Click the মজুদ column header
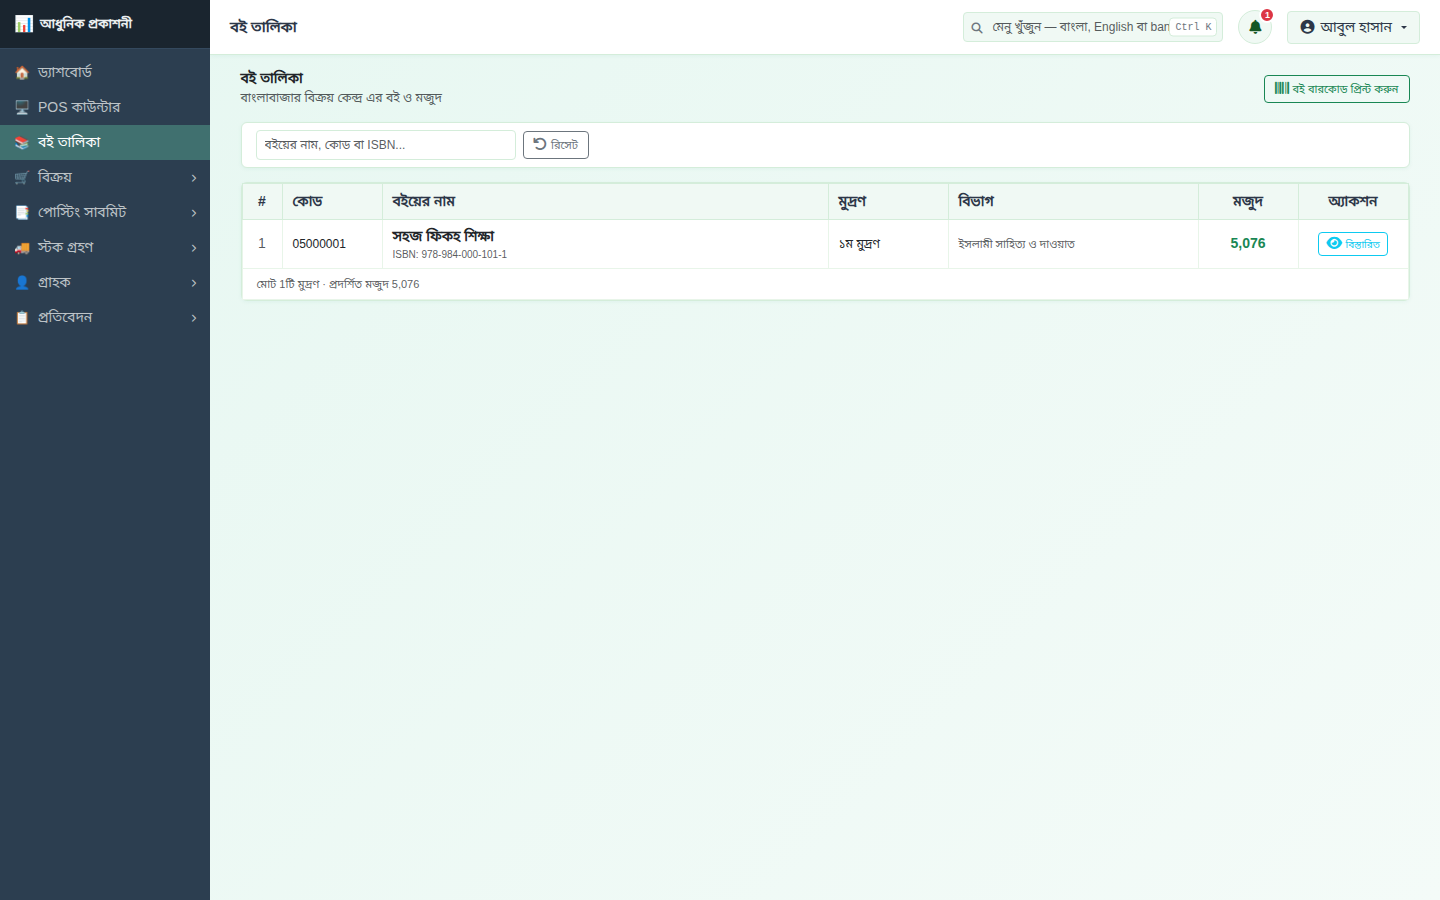Image resolution: width=1440 pixels, height=900 pixels. pos(1248,202)
